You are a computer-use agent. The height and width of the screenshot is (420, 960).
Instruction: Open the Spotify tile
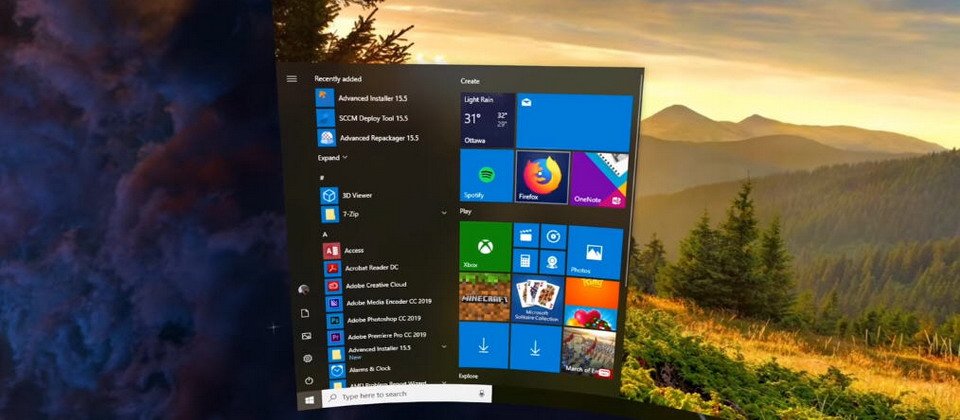coord(486,176)
